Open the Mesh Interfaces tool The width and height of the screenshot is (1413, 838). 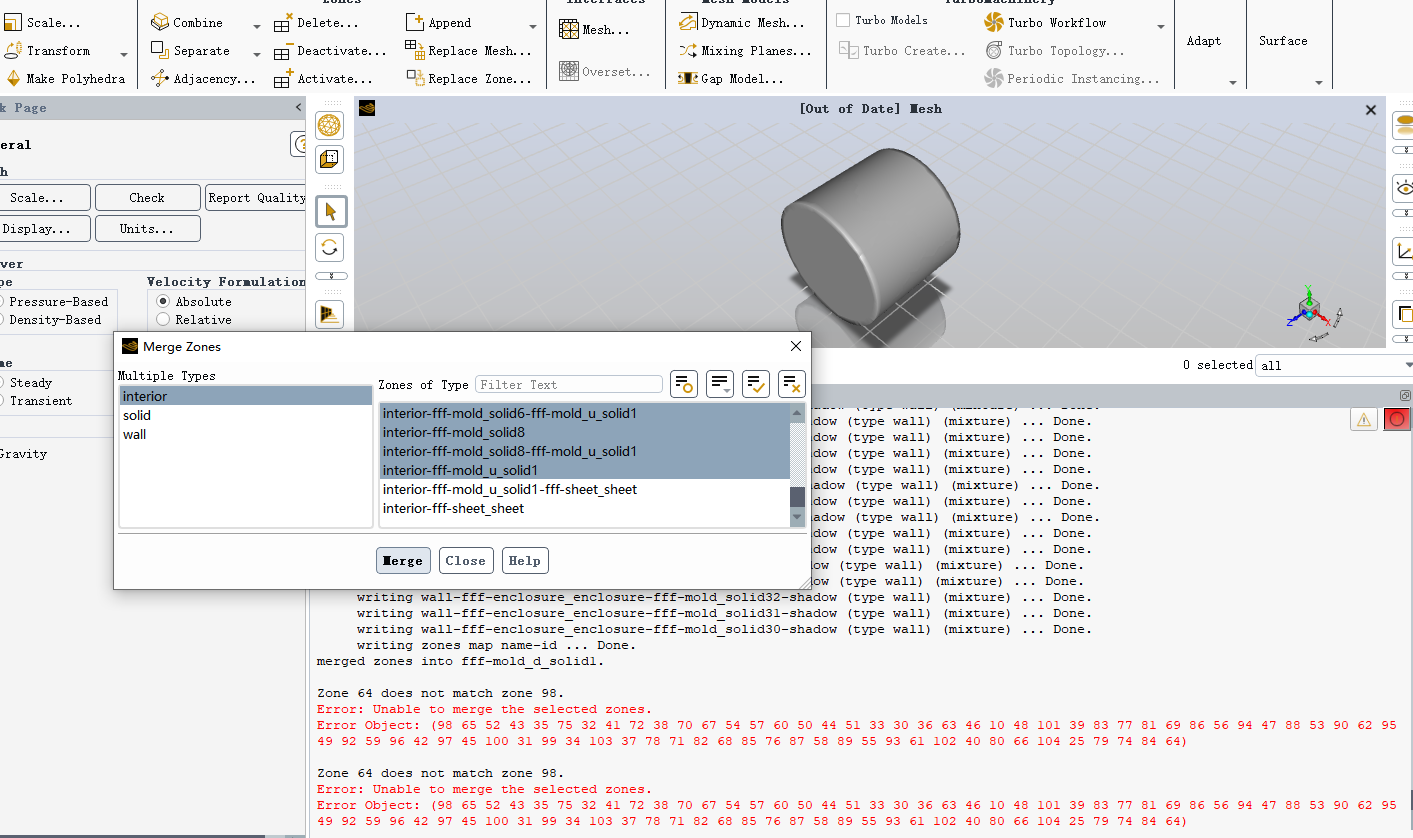pos(595,31)
